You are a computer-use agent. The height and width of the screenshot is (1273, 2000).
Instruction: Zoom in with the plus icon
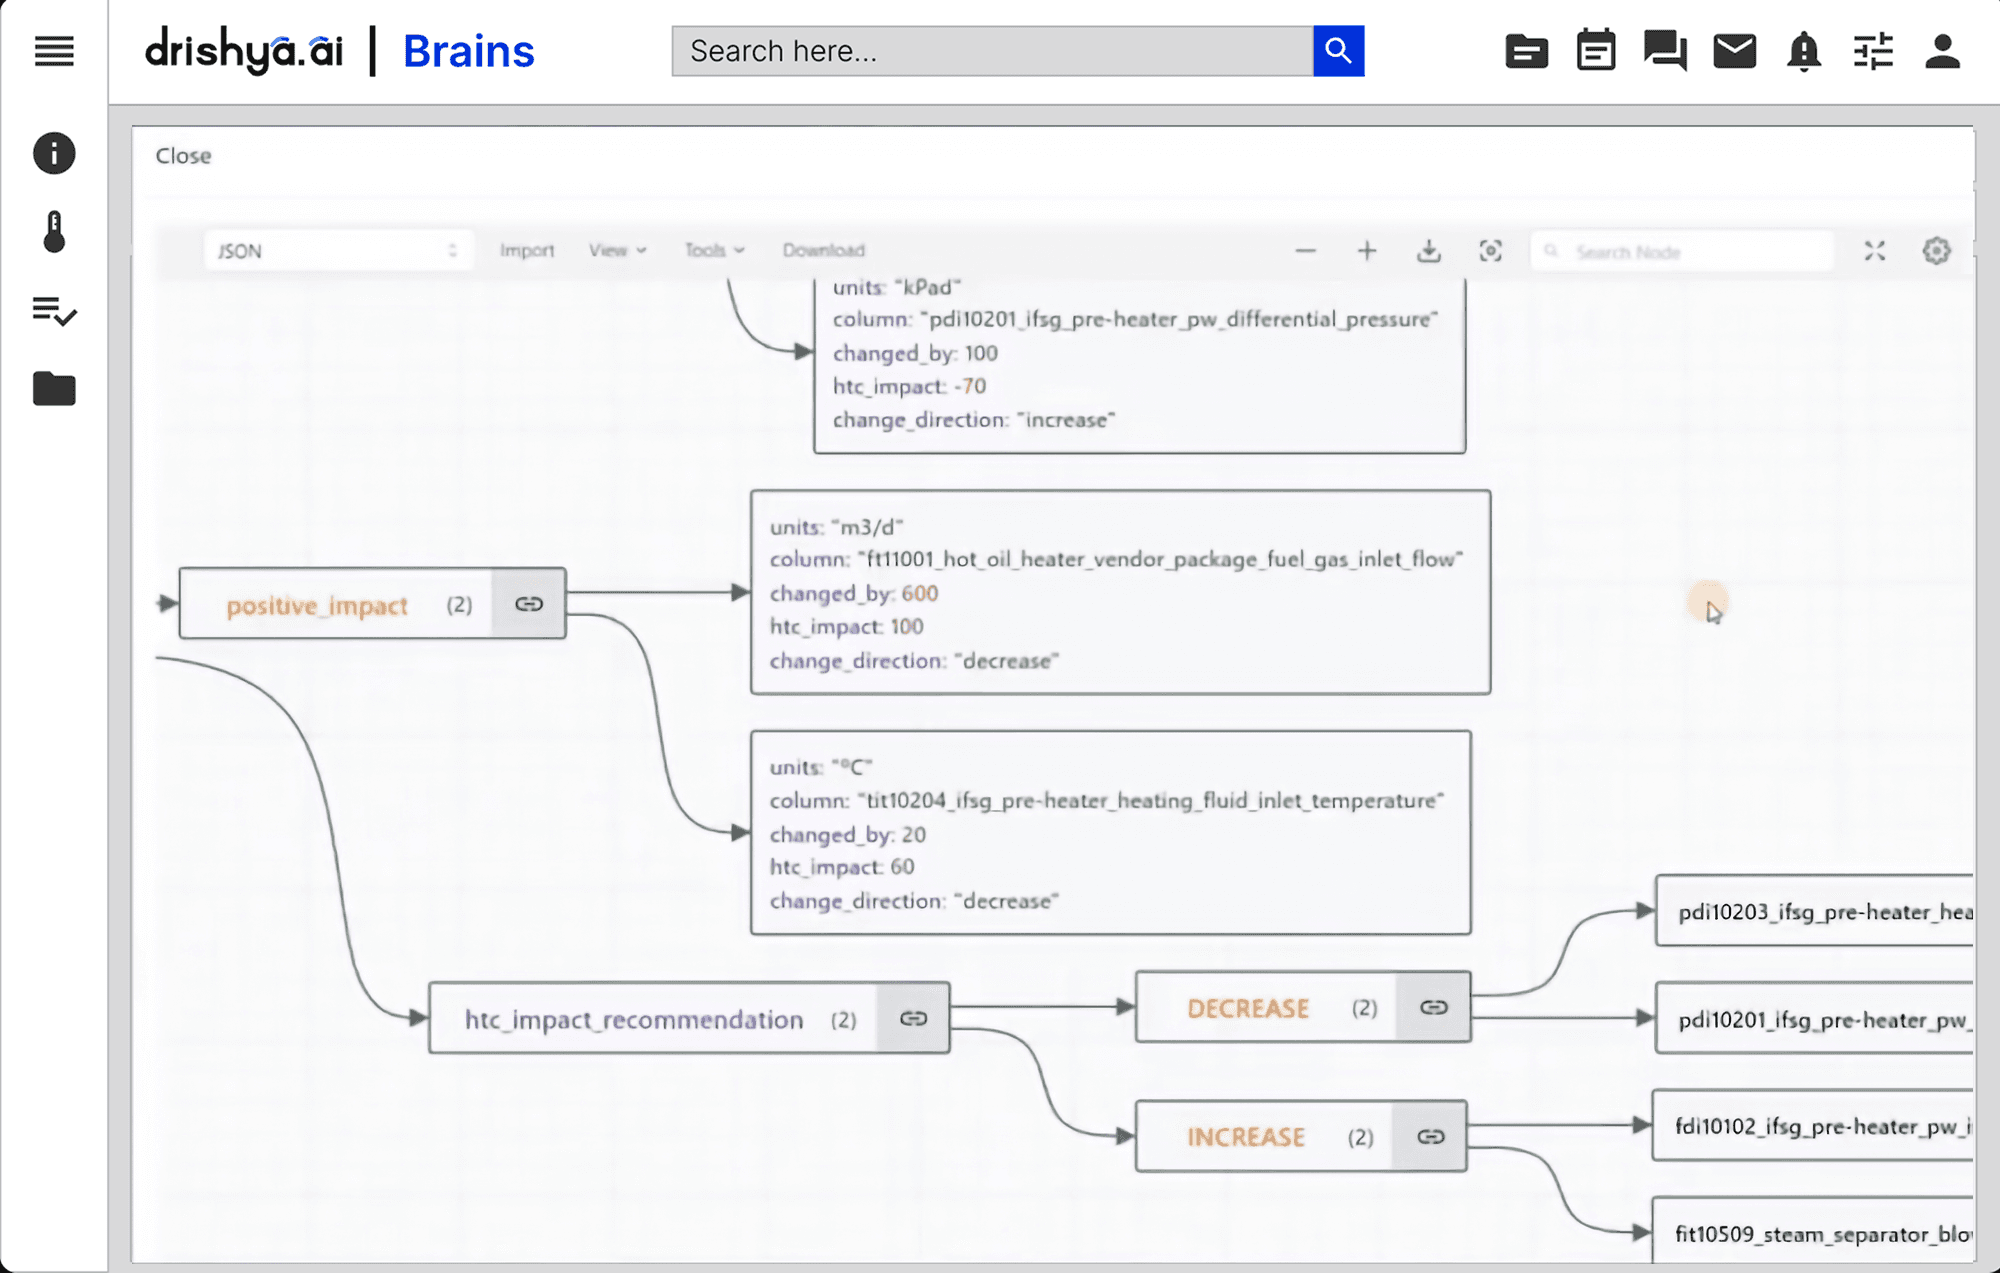point(1367,251)
